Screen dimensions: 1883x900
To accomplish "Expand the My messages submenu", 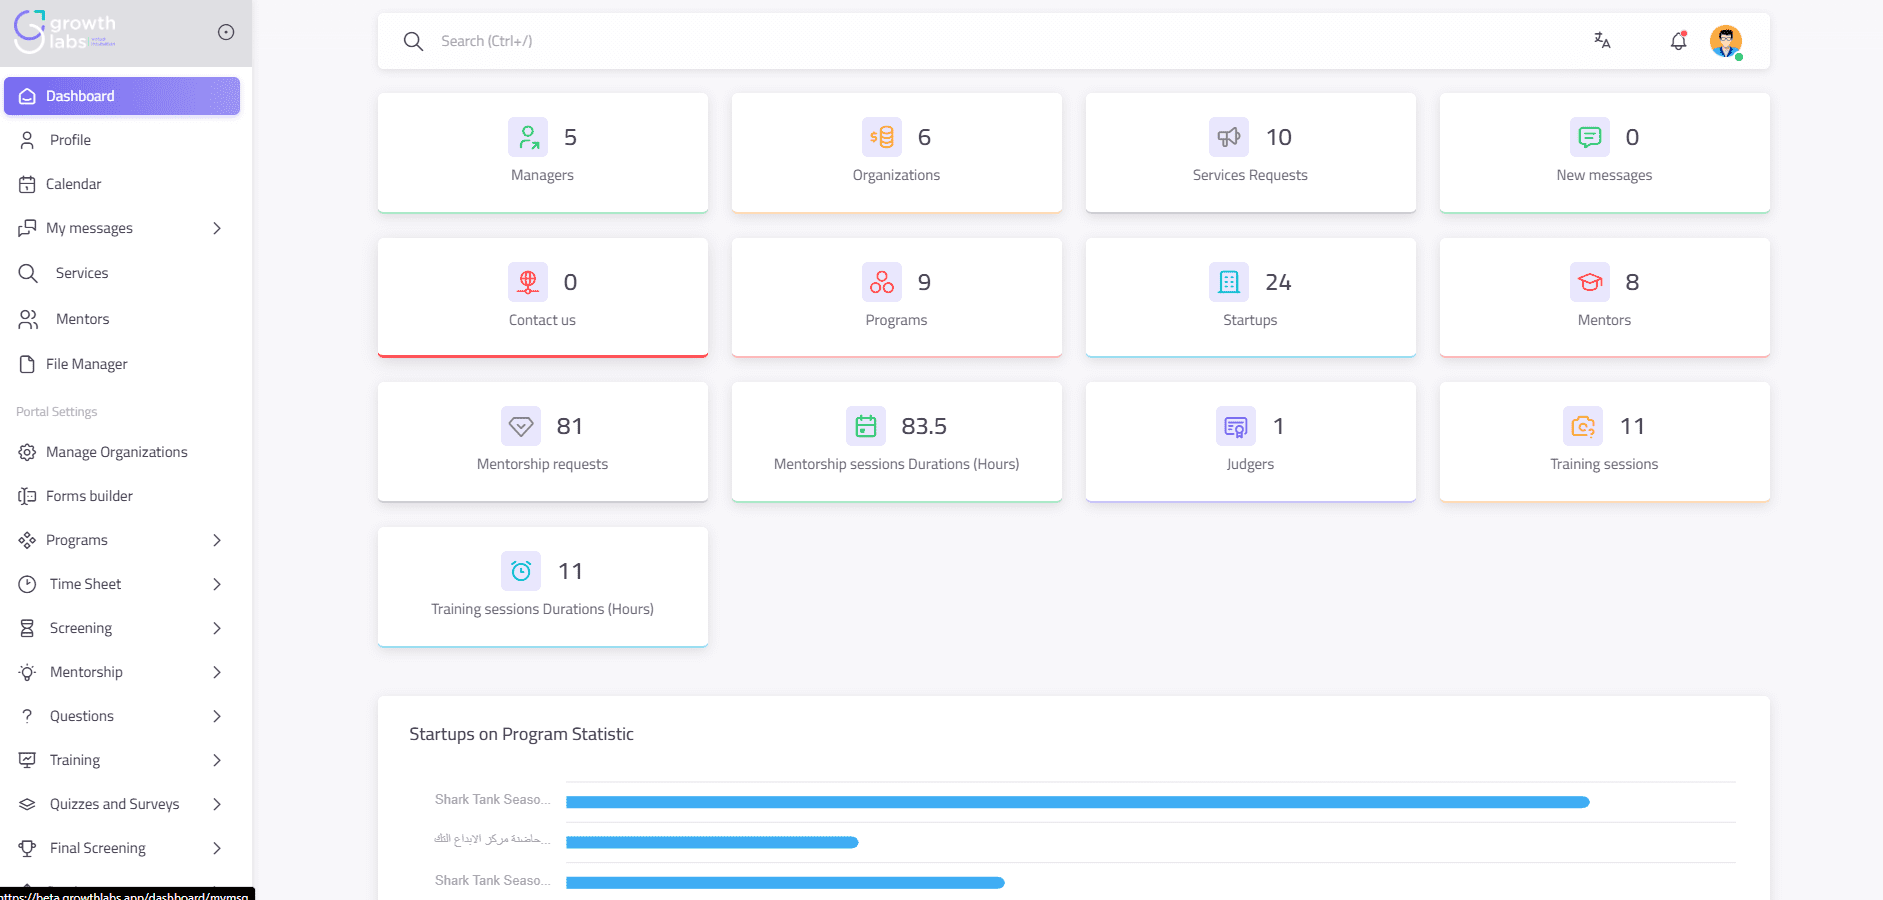I will click(217, 228).
